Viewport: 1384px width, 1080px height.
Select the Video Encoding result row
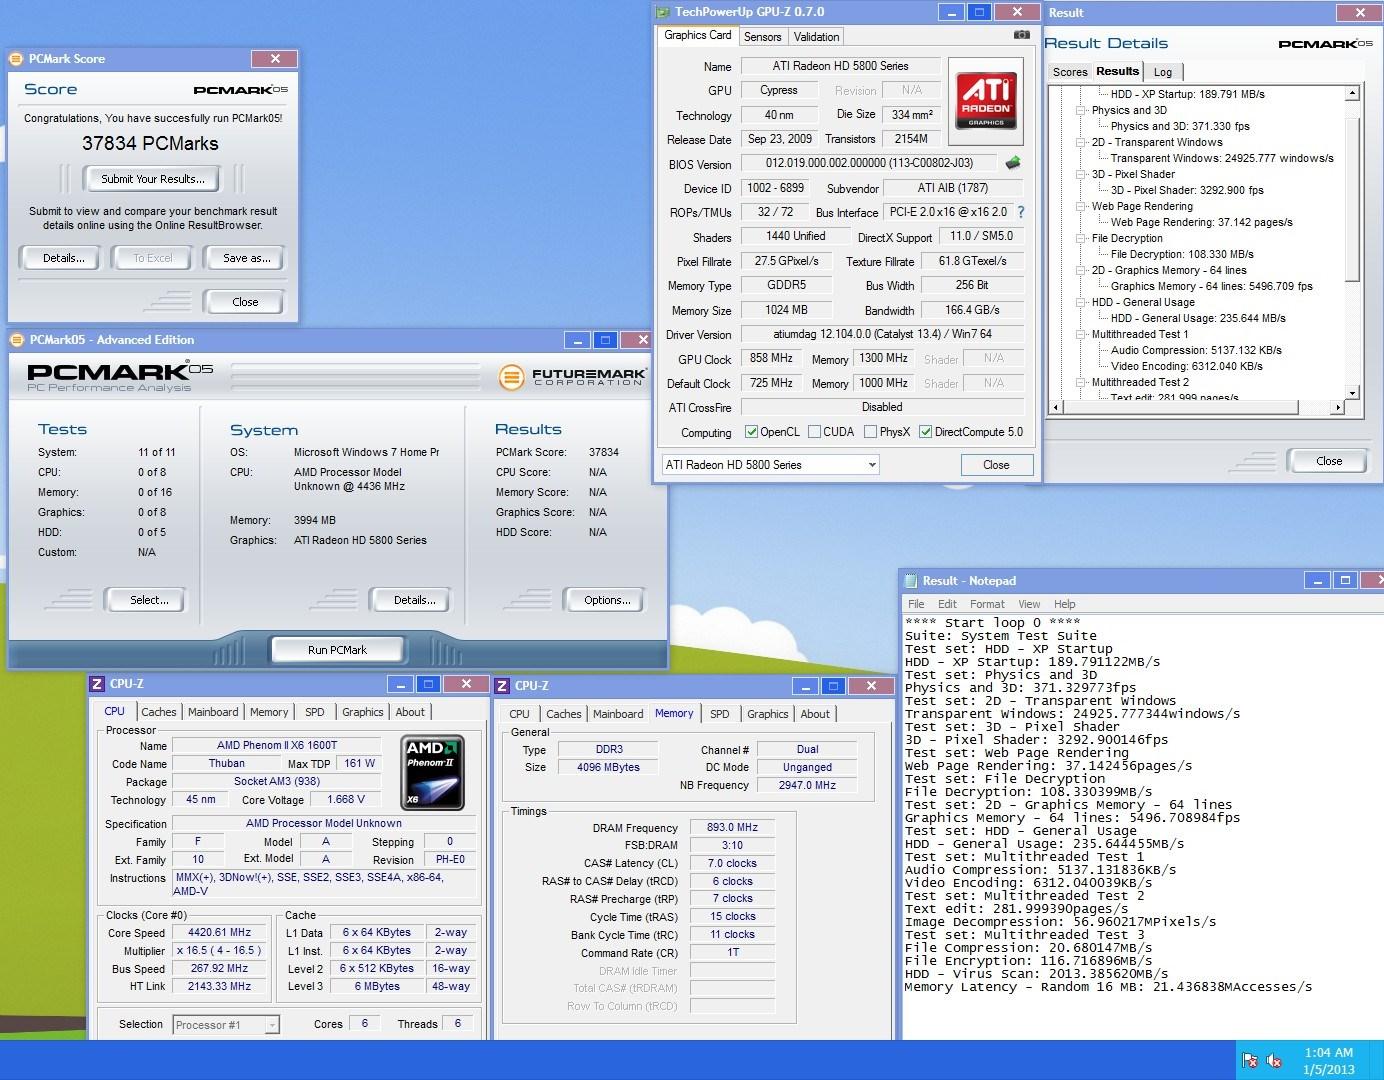click(1186, 366)
